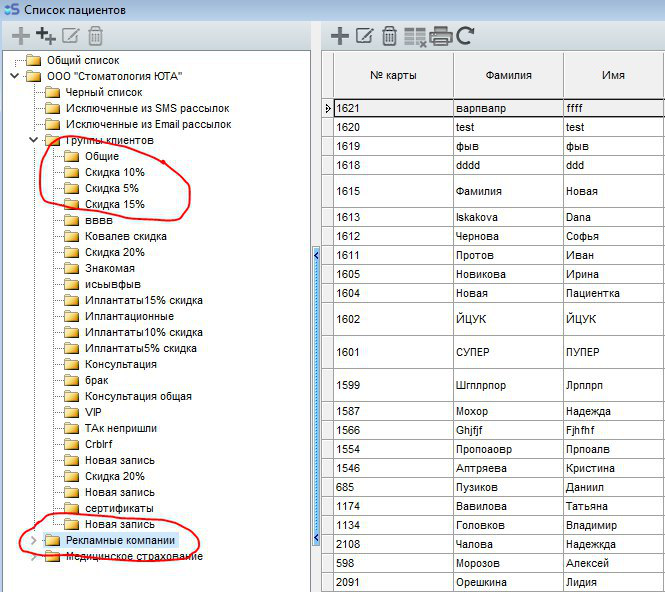Click the № карты column header
Image resolution: width=665 pixels, height=592 pixels.
(393, 75)
